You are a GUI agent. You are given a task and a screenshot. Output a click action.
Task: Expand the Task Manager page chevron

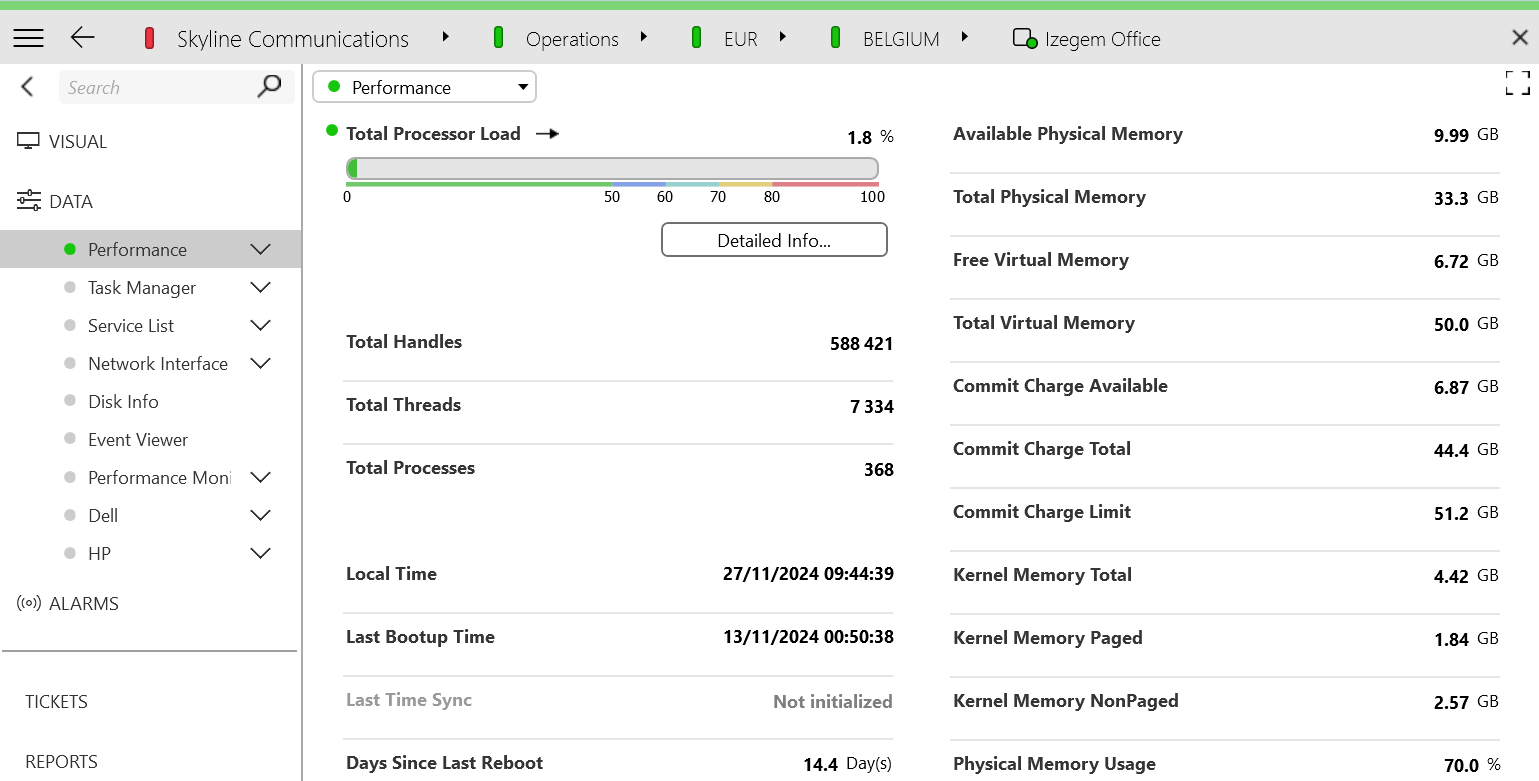click(260, 288)
